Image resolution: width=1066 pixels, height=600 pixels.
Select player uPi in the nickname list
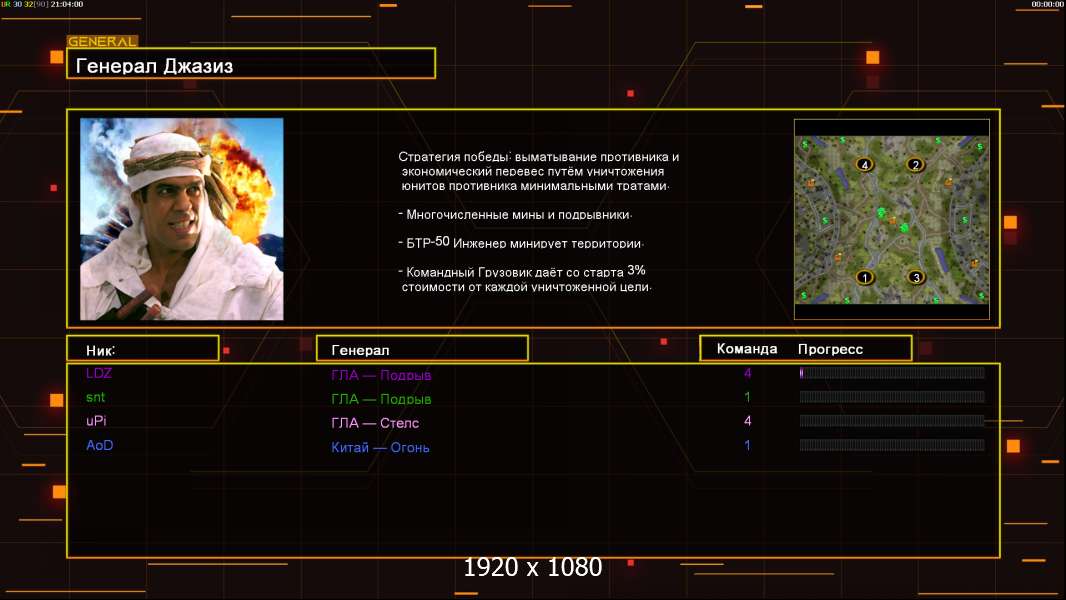pos(96,421)
